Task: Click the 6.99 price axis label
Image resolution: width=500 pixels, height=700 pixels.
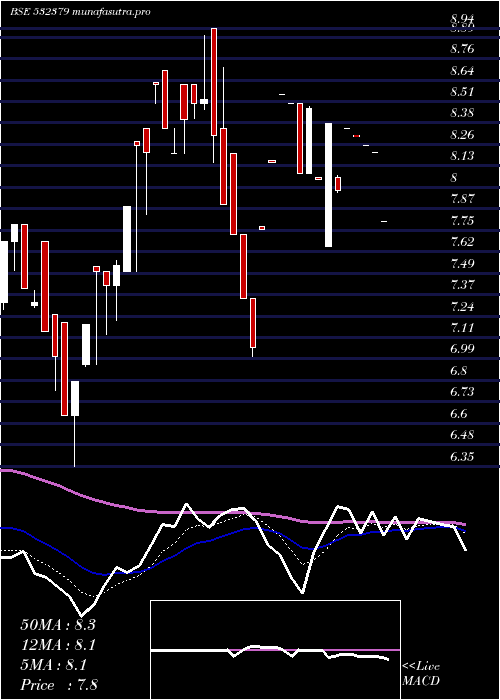Action: [462, 350]
